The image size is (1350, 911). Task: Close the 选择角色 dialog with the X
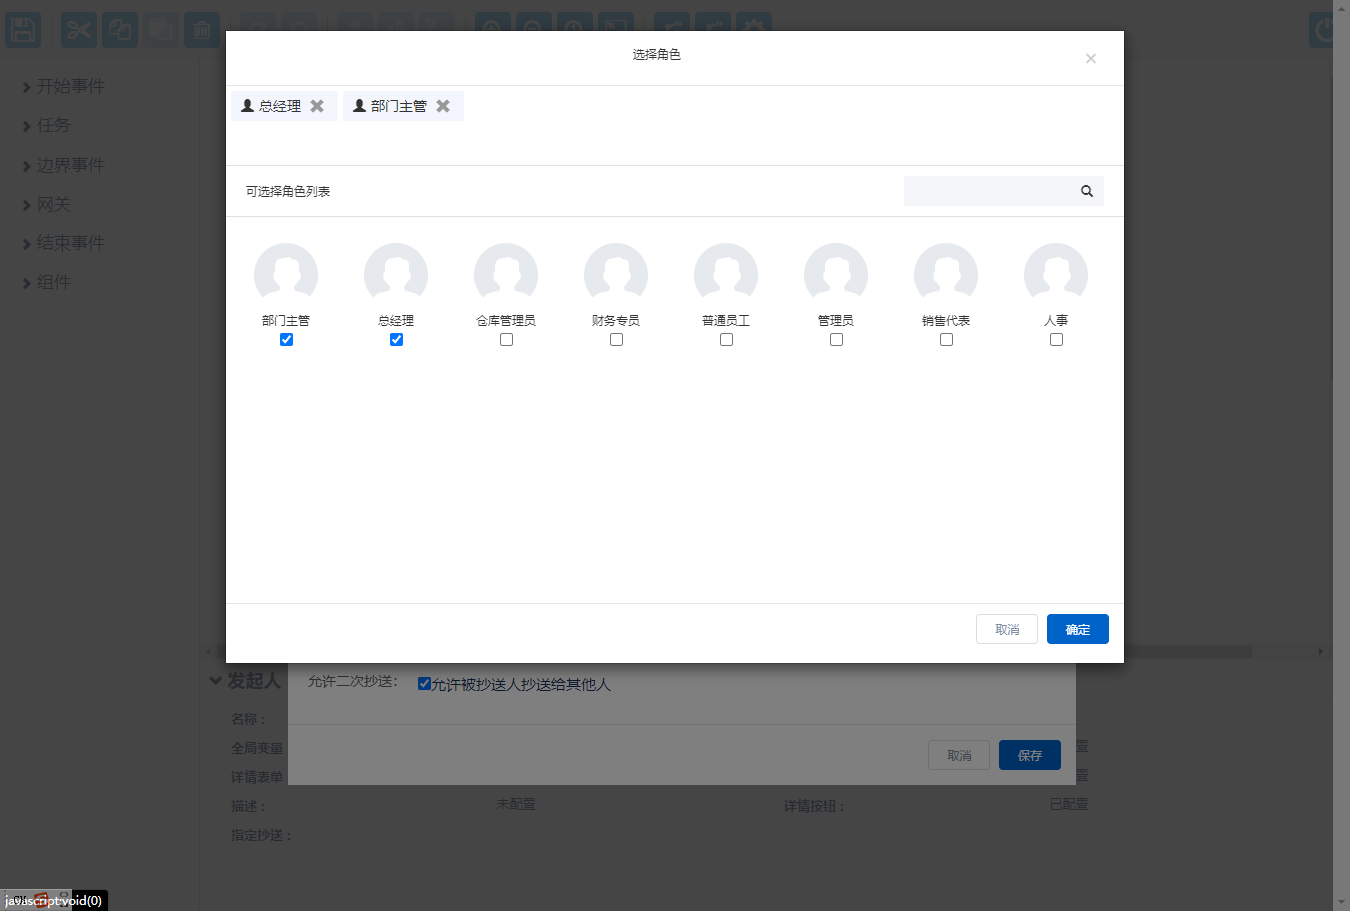[1091, 59]
